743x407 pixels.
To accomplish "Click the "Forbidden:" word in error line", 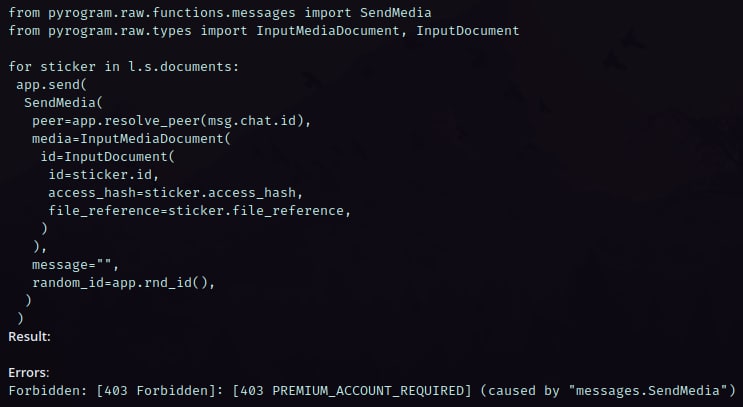I will (44, 390).
